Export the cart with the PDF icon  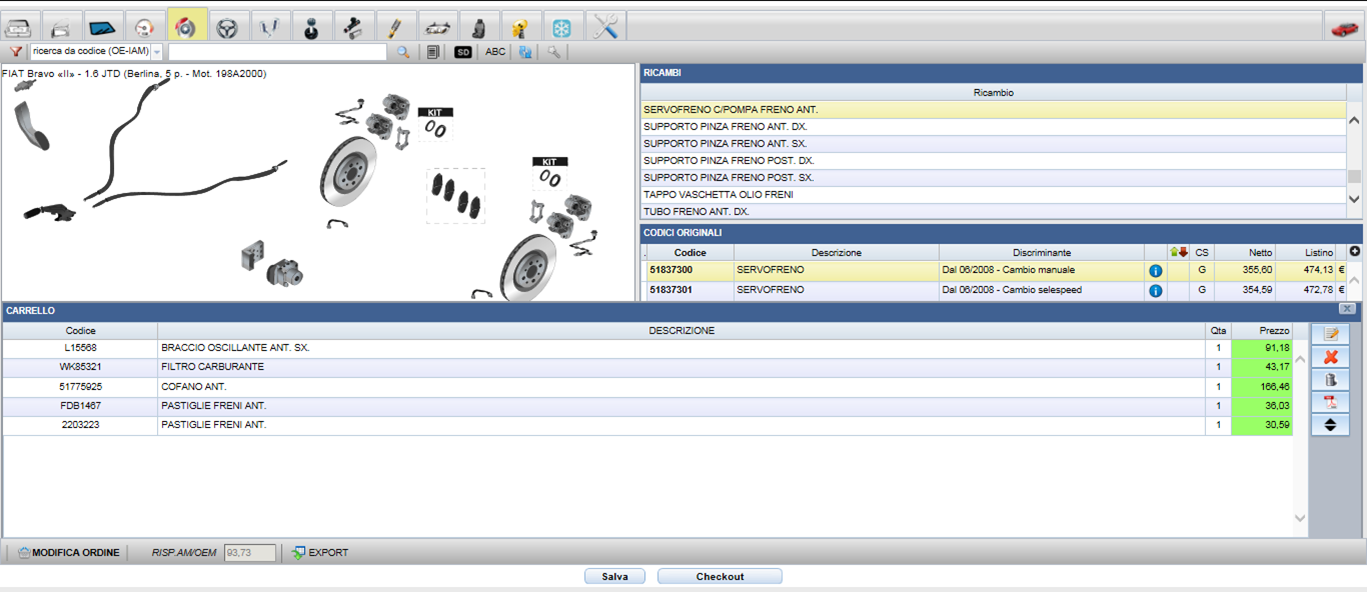click(1330, 402)
